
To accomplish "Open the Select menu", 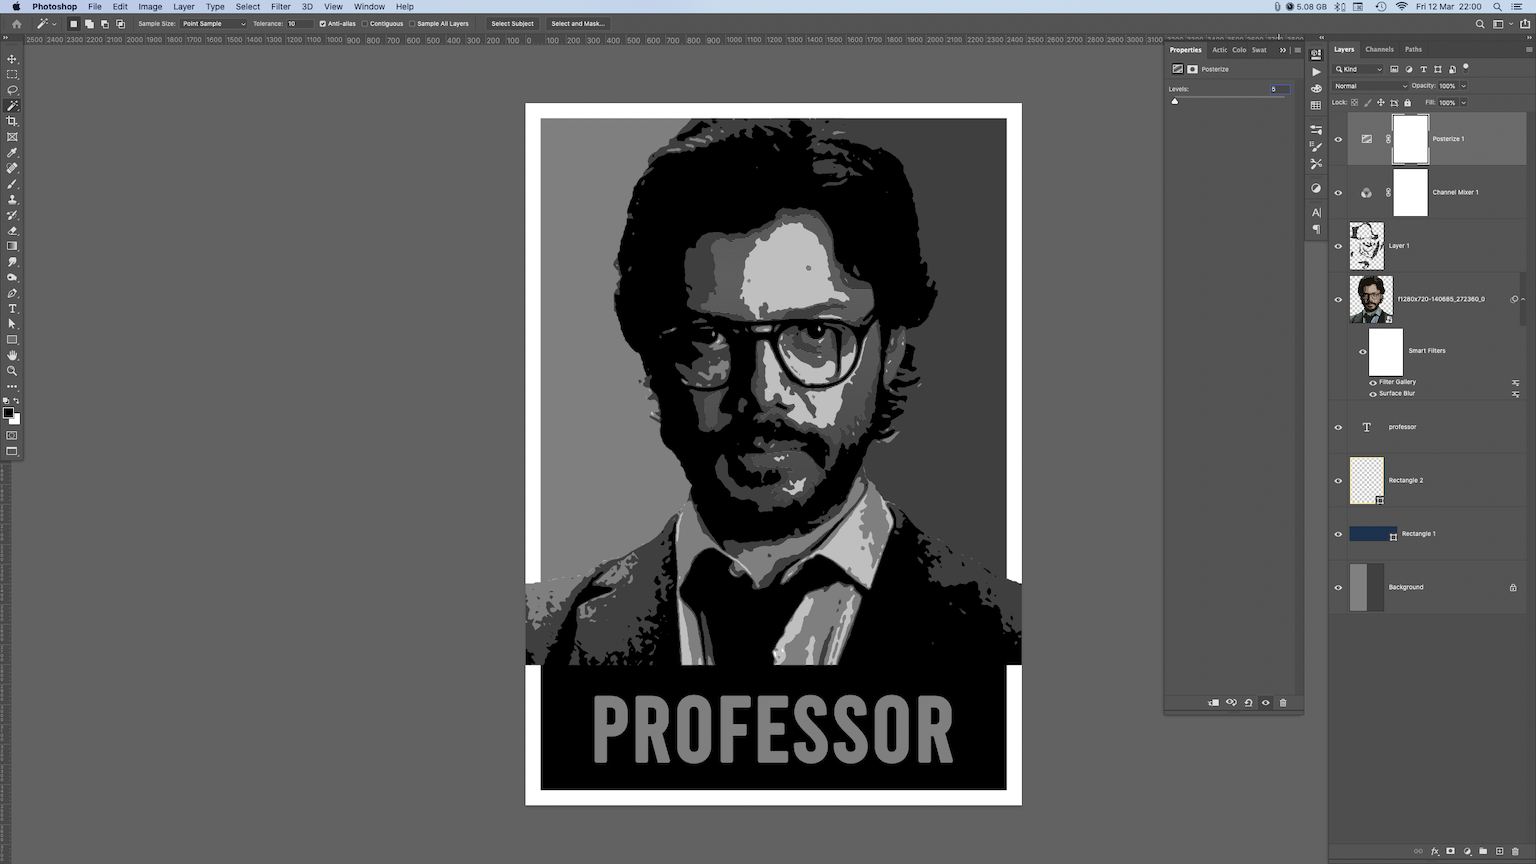I will 248,7.
